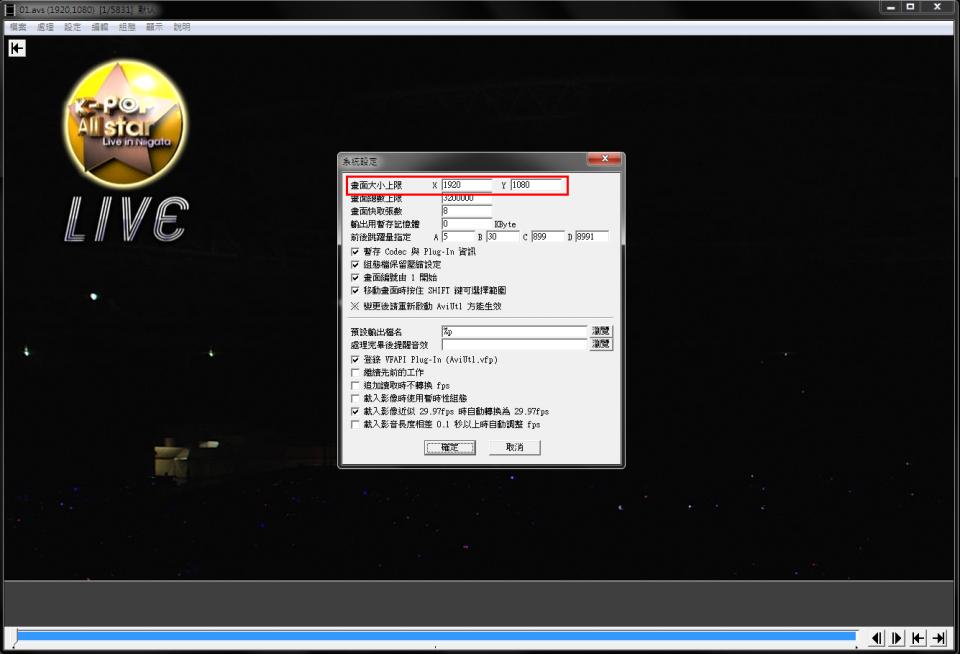Click 瀏覽 next to 處理完畢後提醒音效
The width and height of the screenshot is (960, 654).
coord(601,344)
